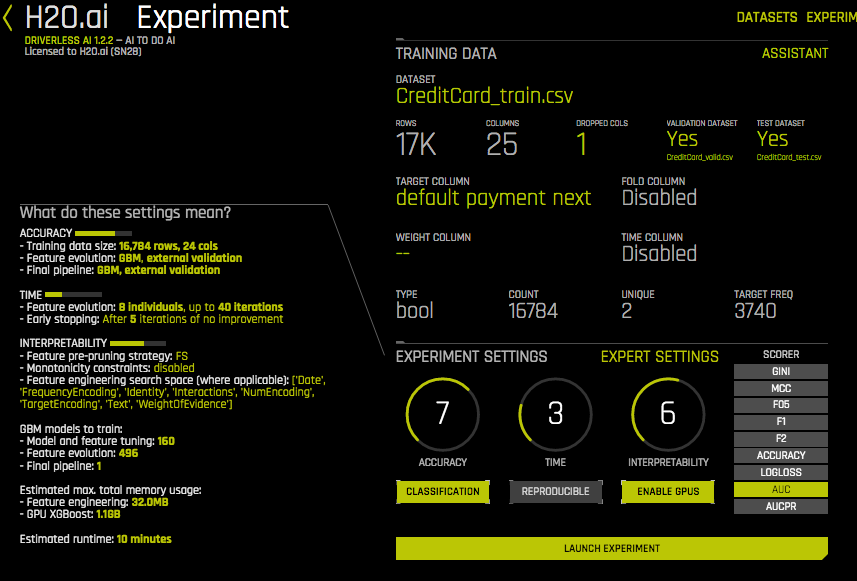Screen dimensions: 857x581
Task: Toggle the ENABLE GPUS button
Action: (668, 491)
